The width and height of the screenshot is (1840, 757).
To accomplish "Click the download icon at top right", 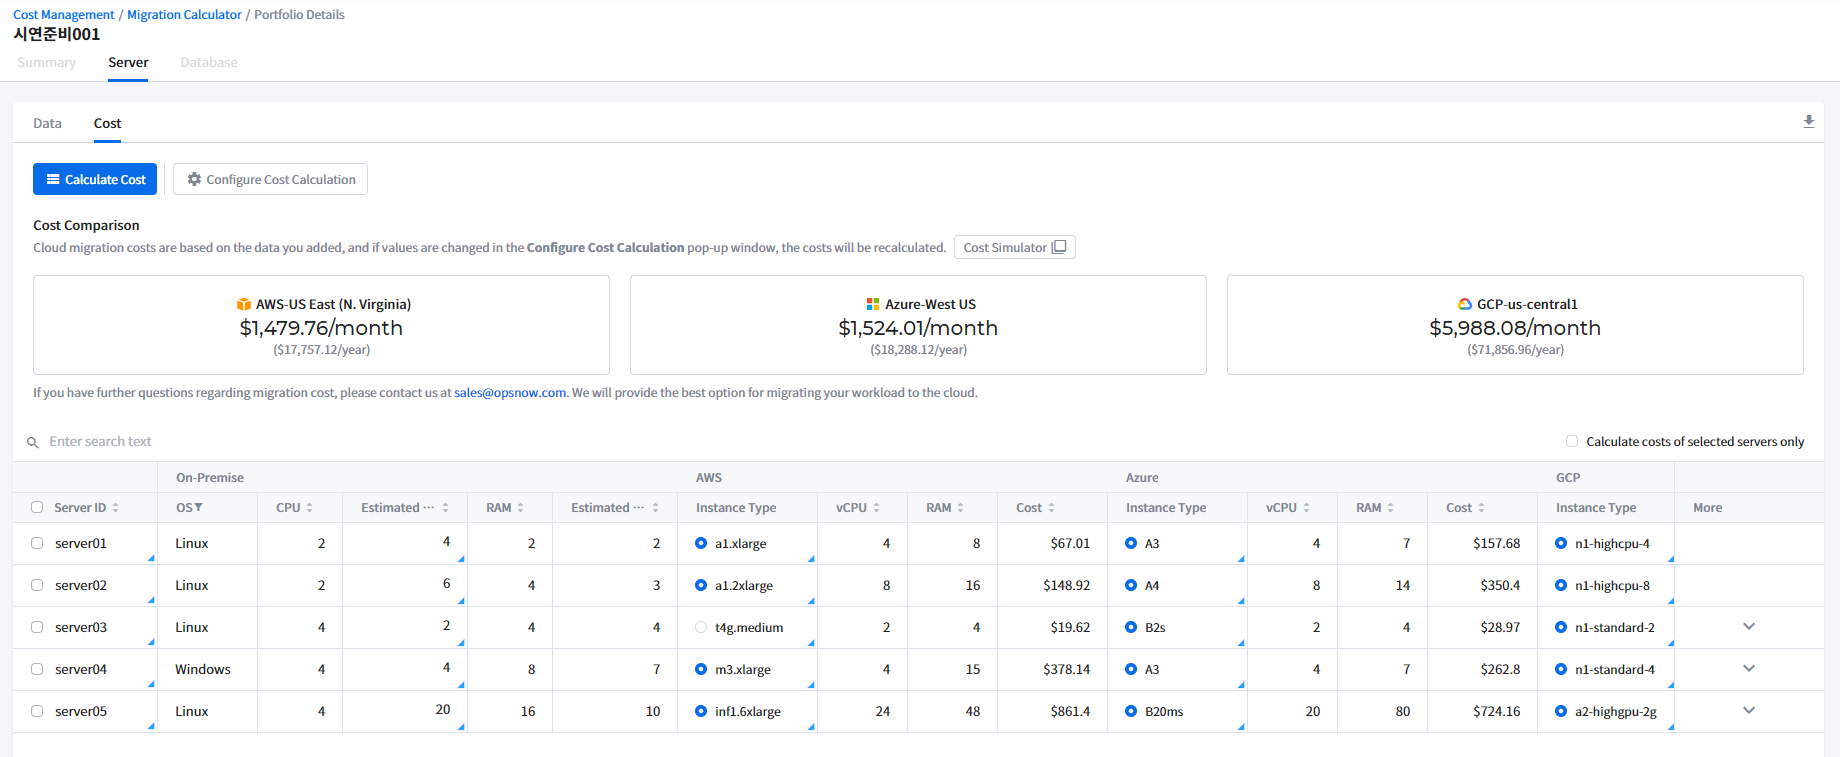I will (1808, 122).
